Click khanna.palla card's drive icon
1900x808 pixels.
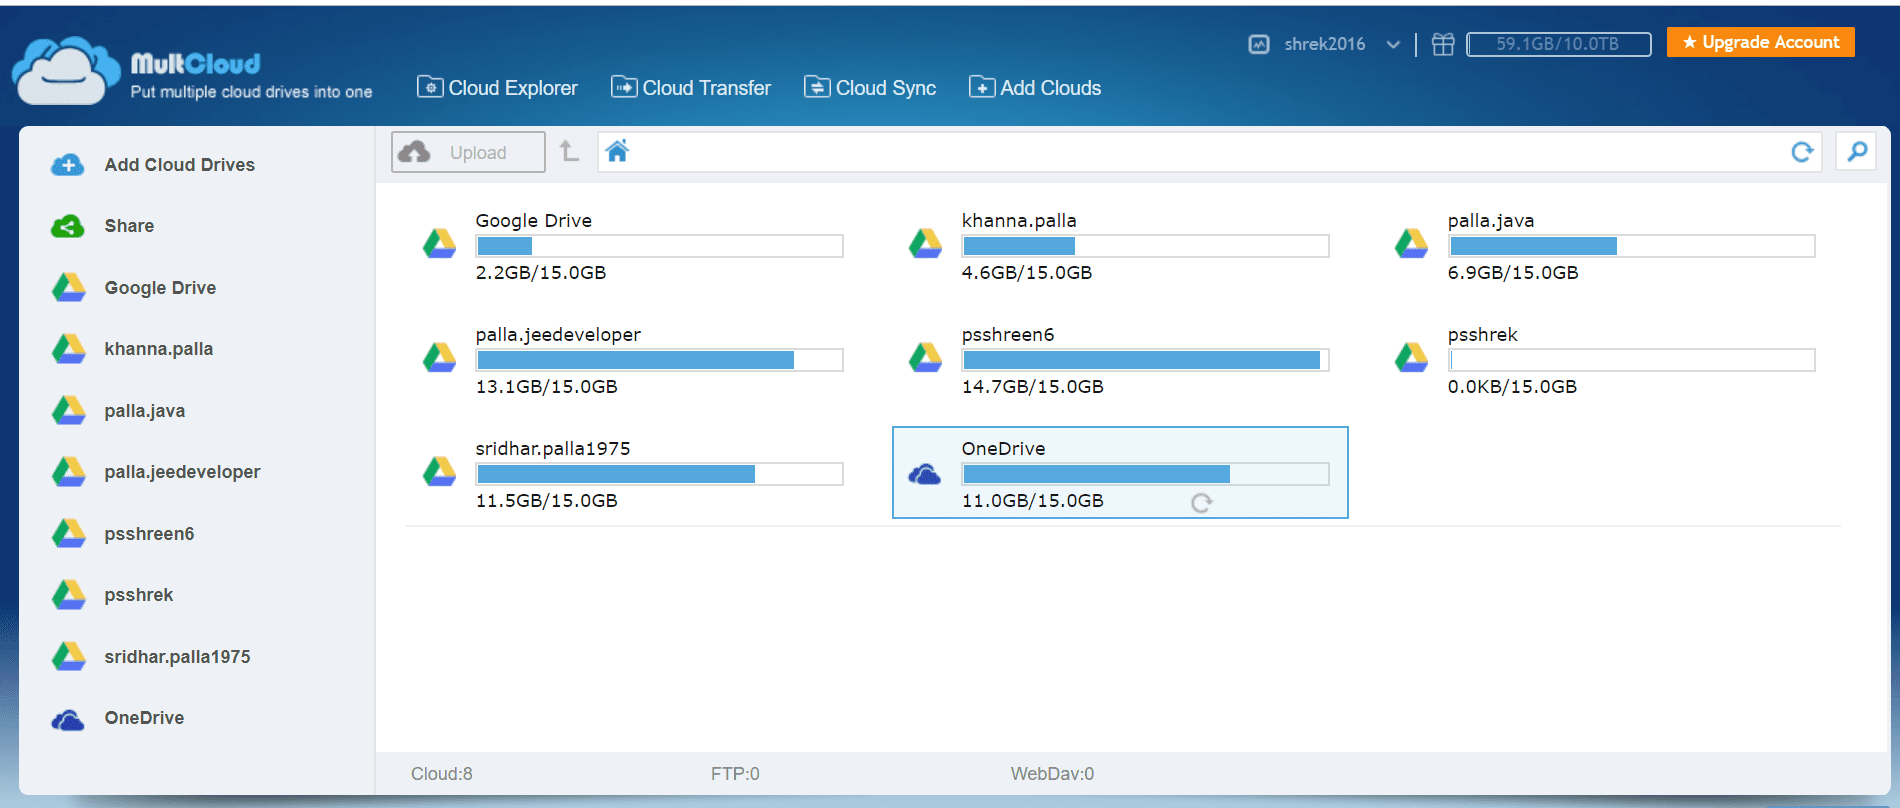pyautogui.click(x=925, y=243)
